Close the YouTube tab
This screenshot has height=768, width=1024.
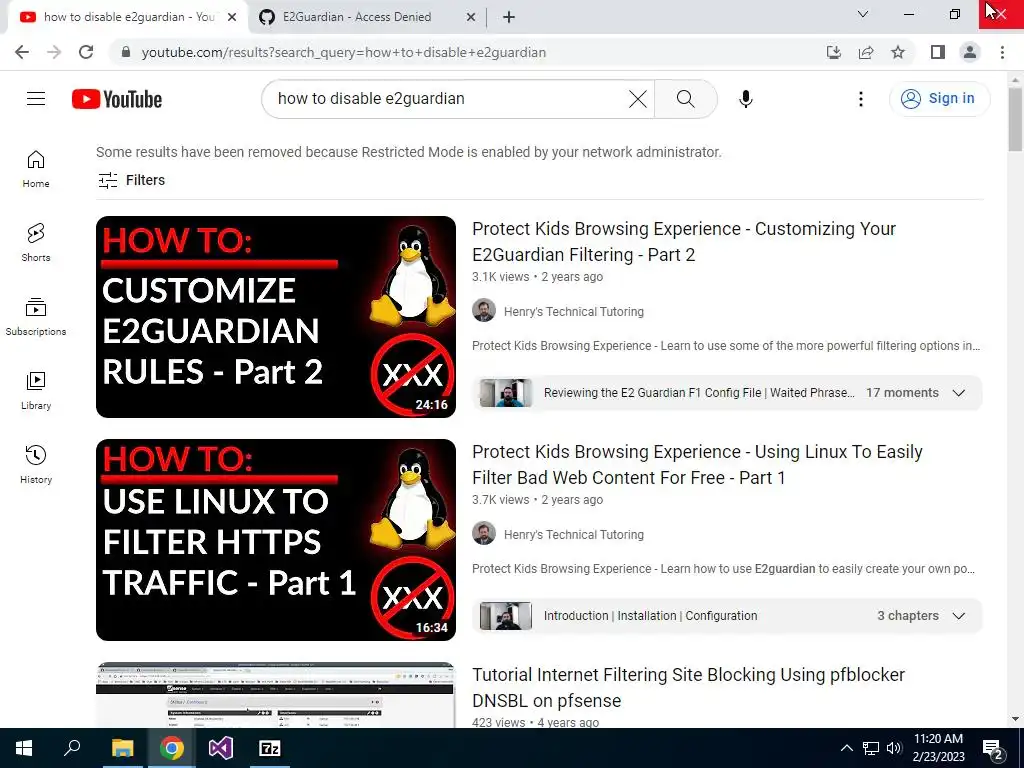(232, 17)
